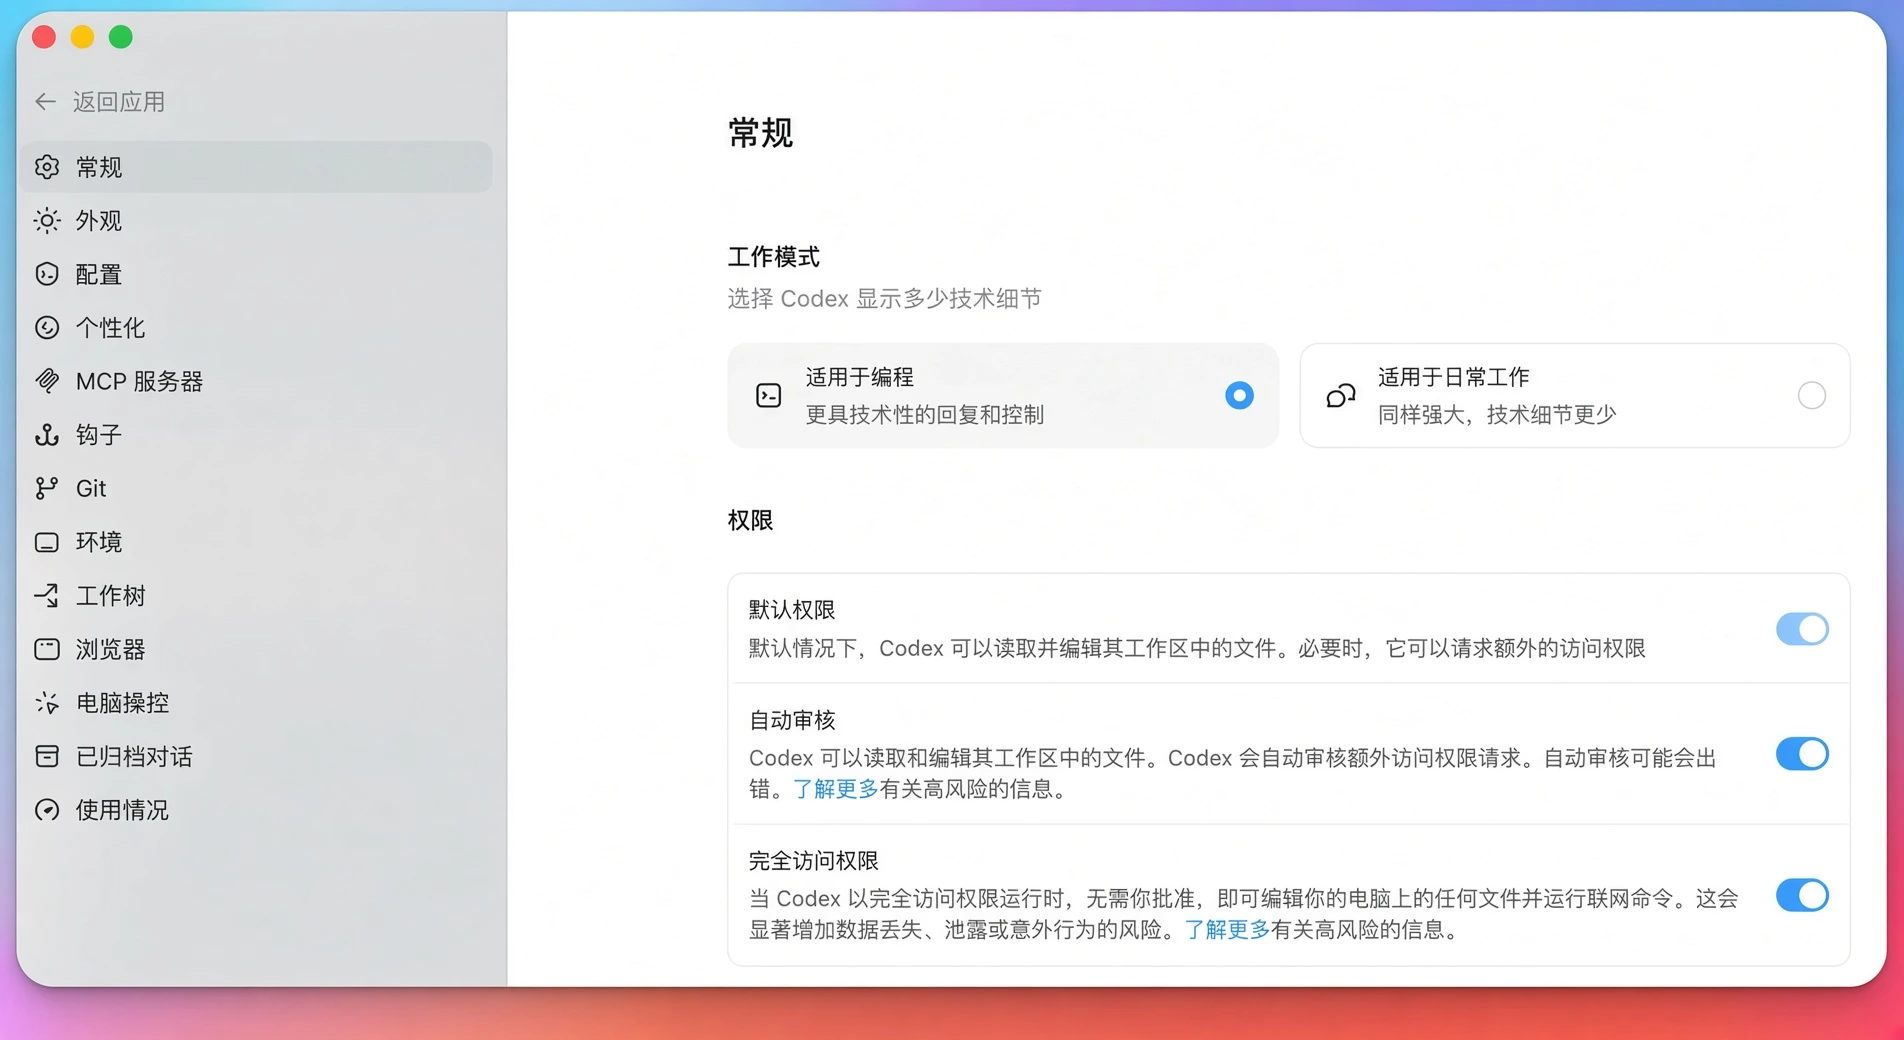This screenshot has width=1904, height=1040.
Task: Open the 钩子 settings page
Action: pos(256,435)
